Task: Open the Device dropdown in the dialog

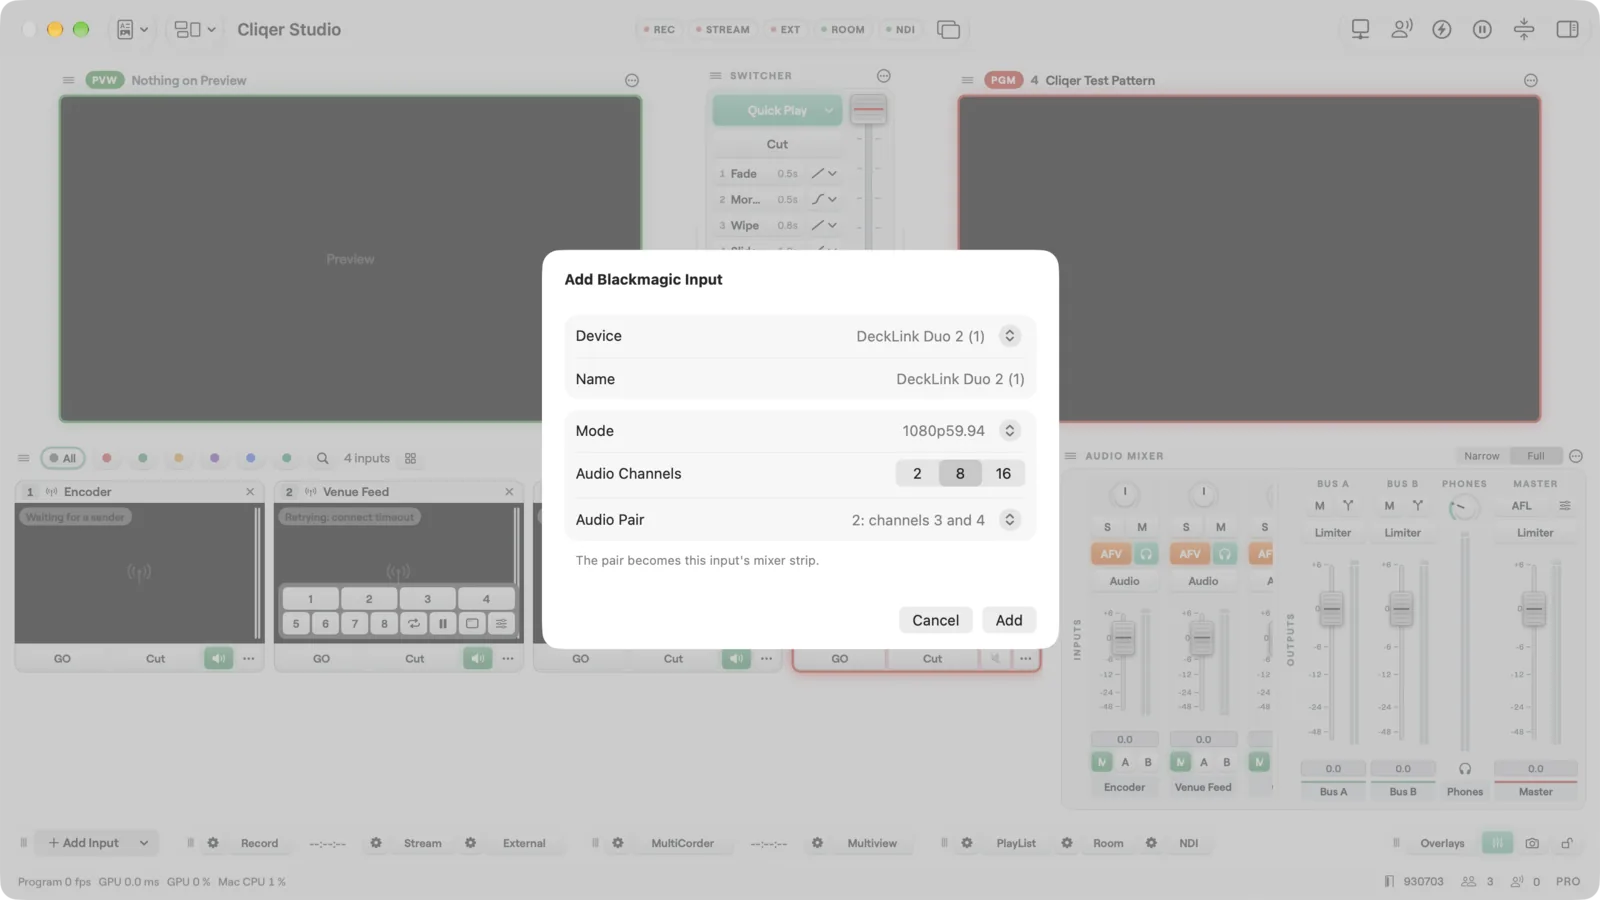Action: (x=1009, y=336)
